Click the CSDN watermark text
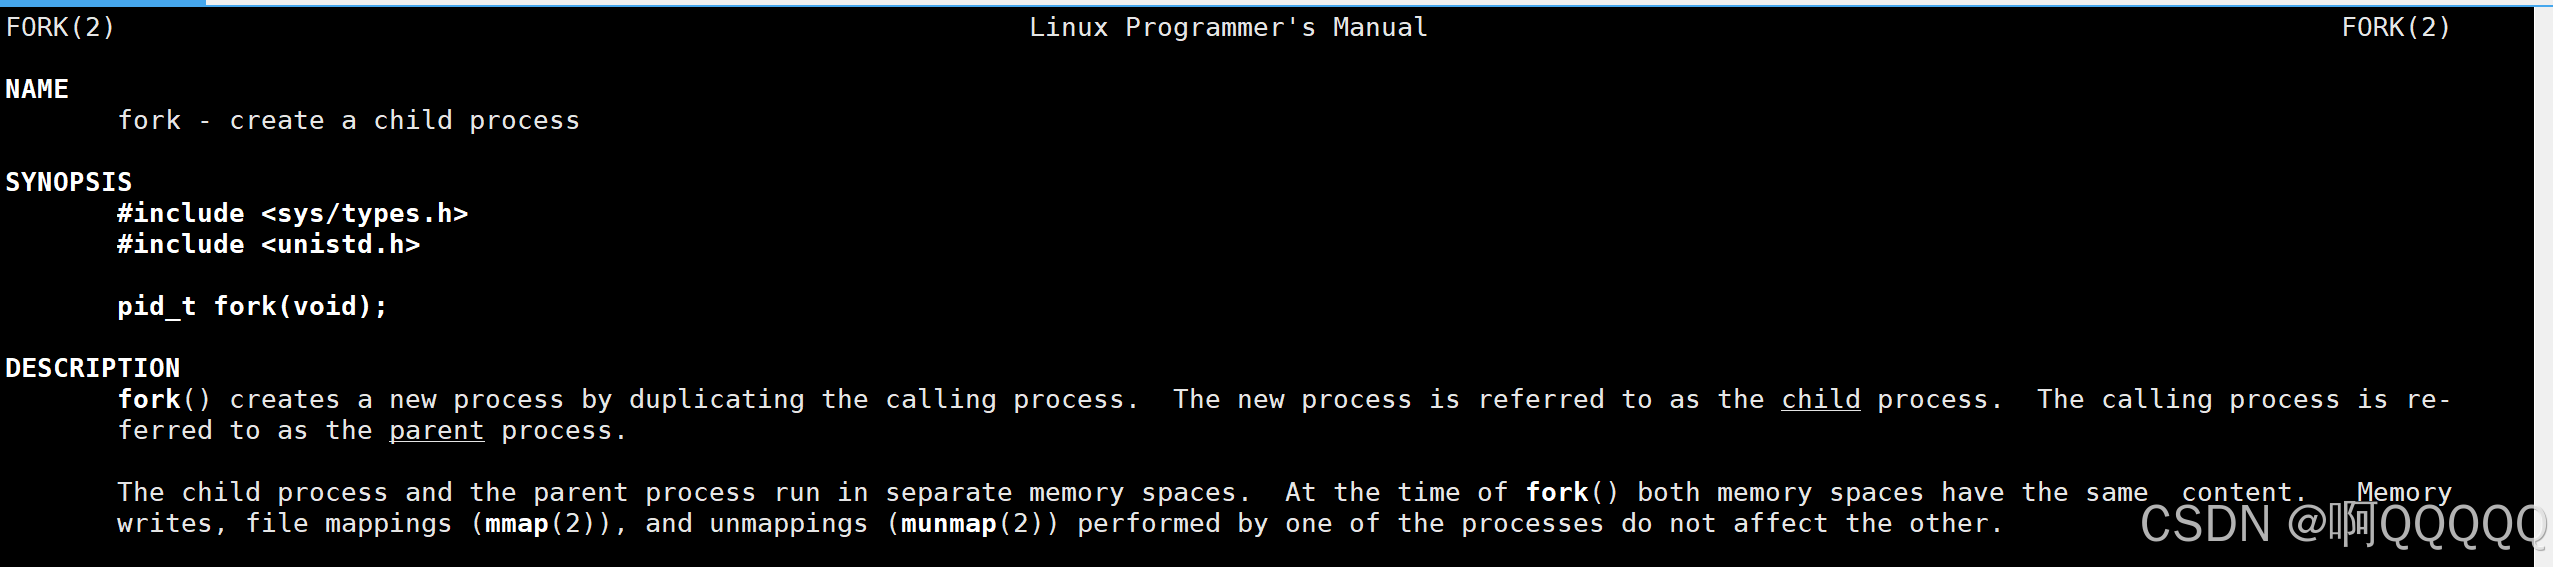 (2340, 524)
